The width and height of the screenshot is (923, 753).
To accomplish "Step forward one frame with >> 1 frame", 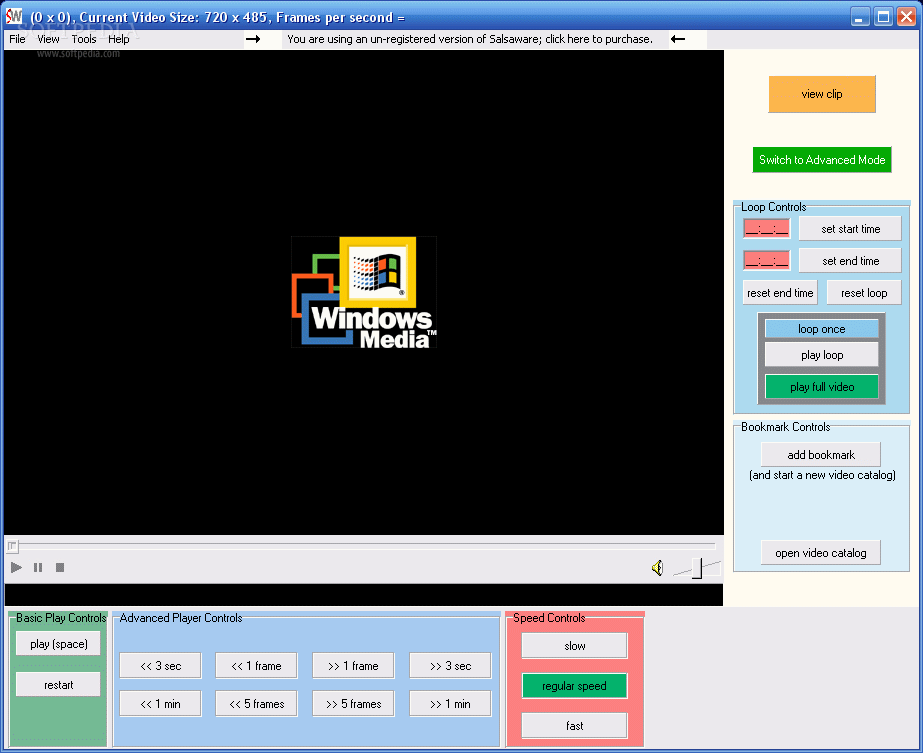I will (x=353, y=666).
